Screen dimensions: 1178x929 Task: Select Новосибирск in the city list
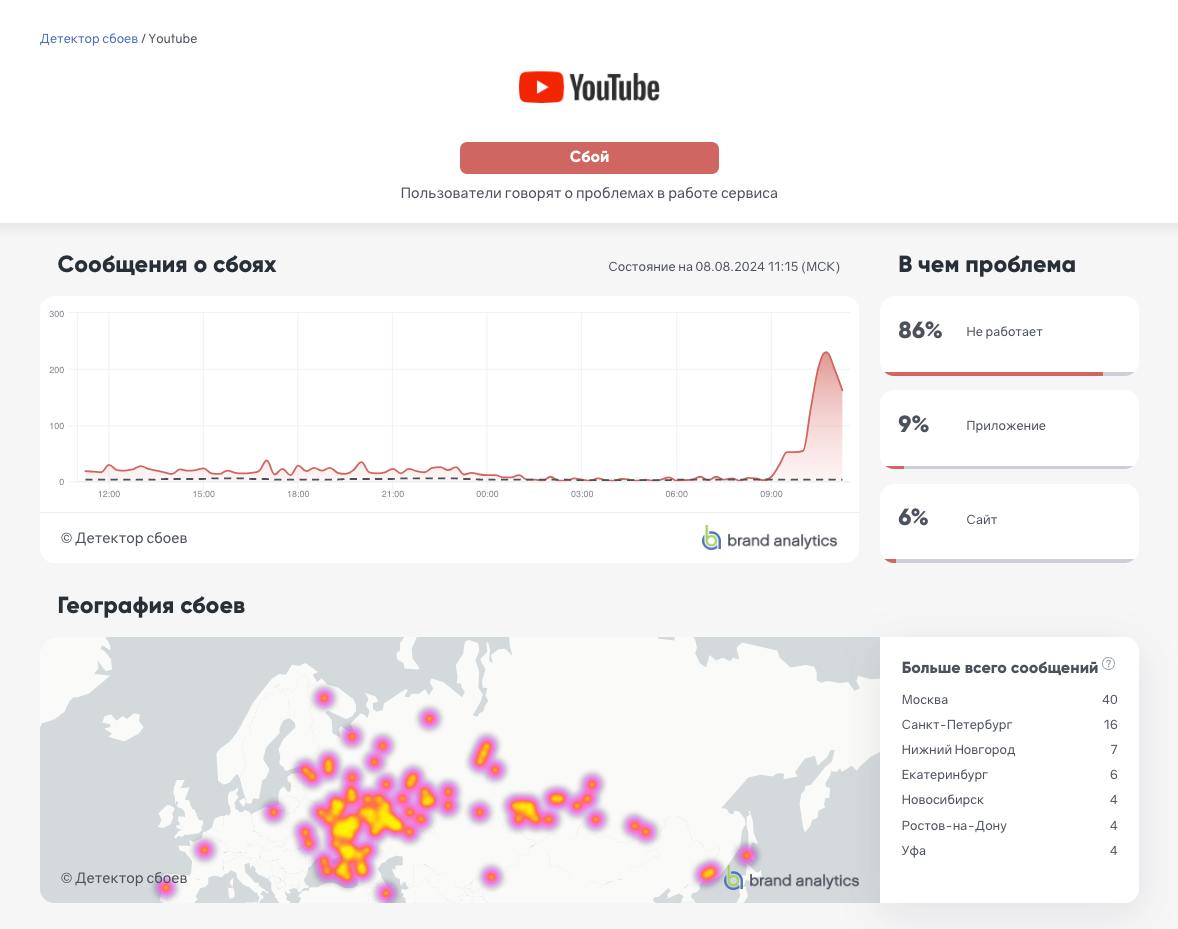(x=943, y=800)
